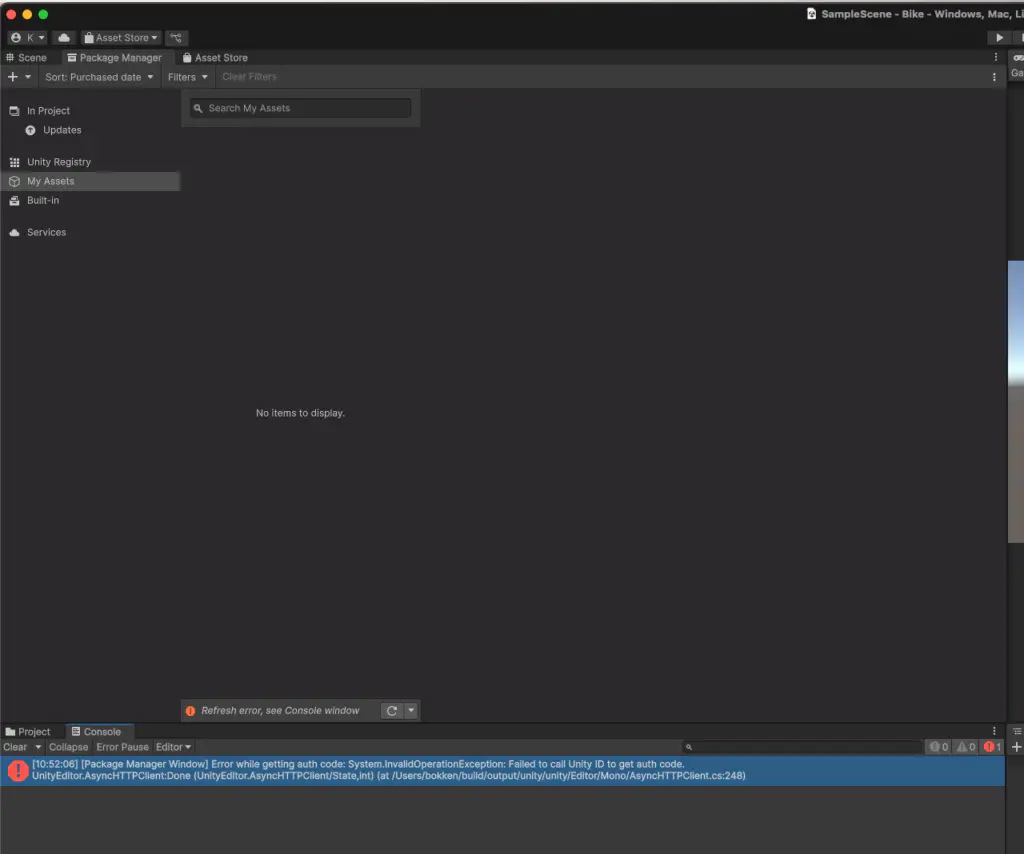Click the Search My Assets field
This screenshot has height=854, width=1024.
tap(300, 108)
